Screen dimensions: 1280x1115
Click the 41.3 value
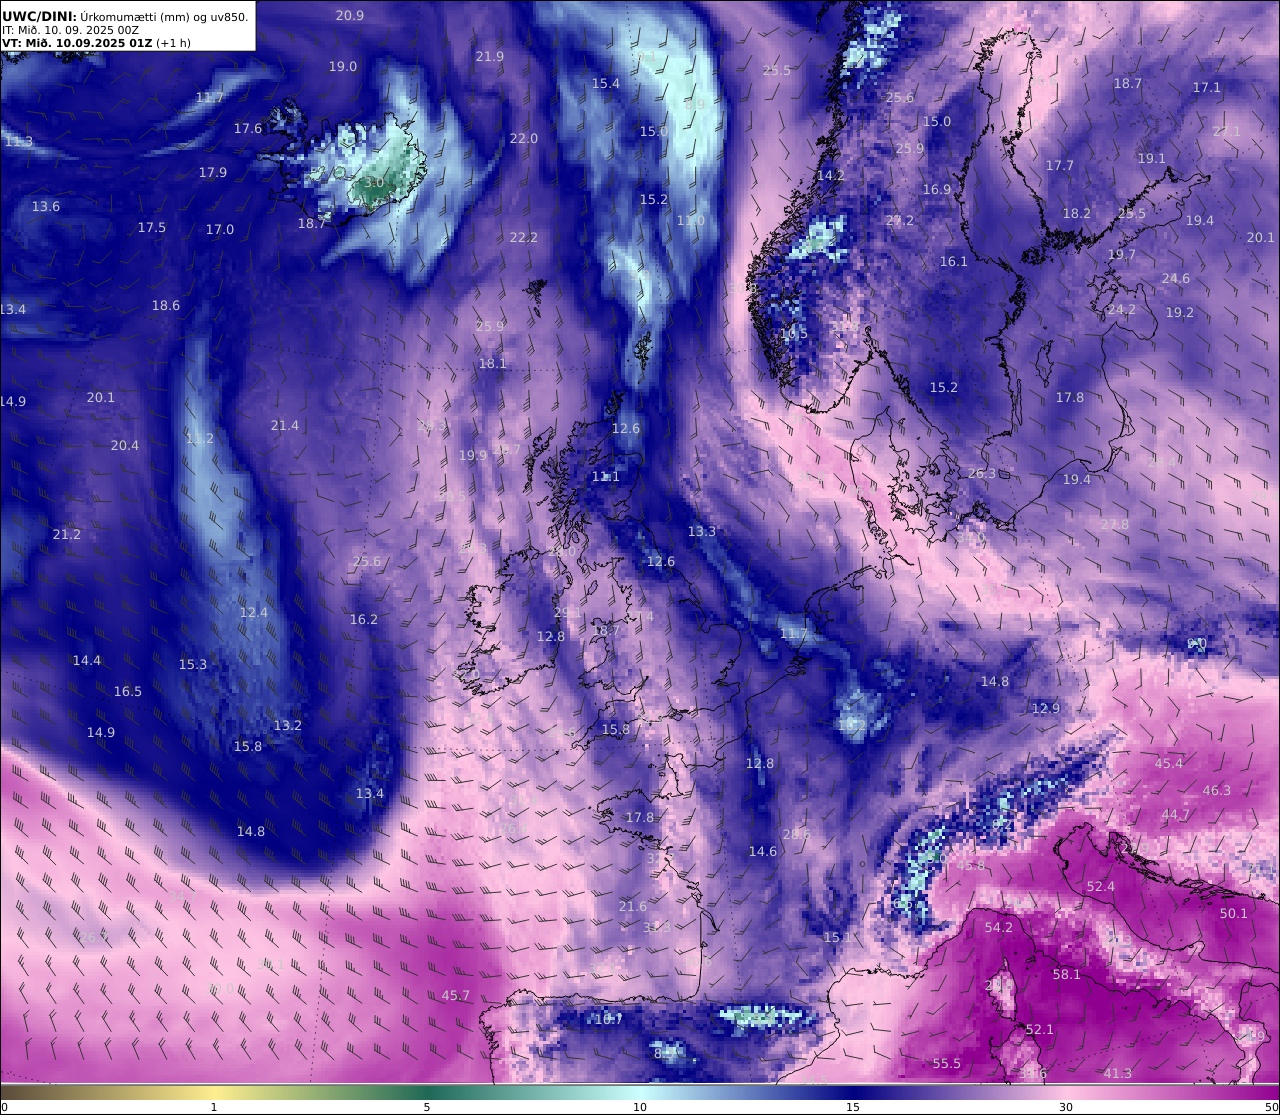click(1118, 1073)
